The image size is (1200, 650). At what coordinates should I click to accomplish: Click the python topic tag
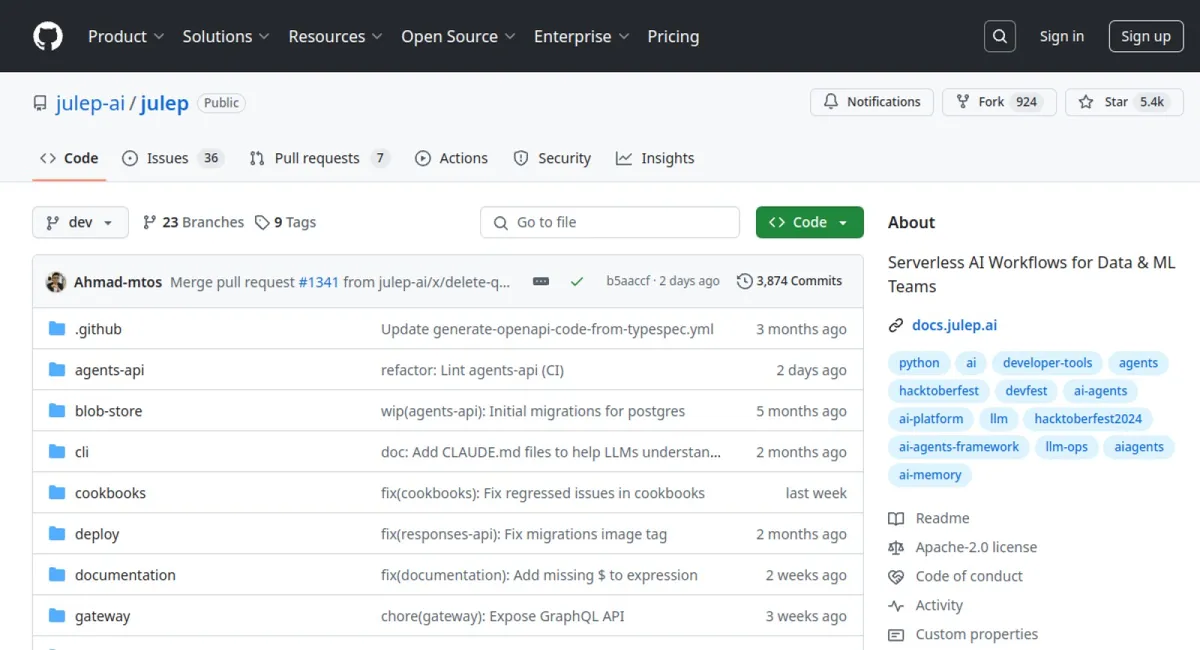919,363
